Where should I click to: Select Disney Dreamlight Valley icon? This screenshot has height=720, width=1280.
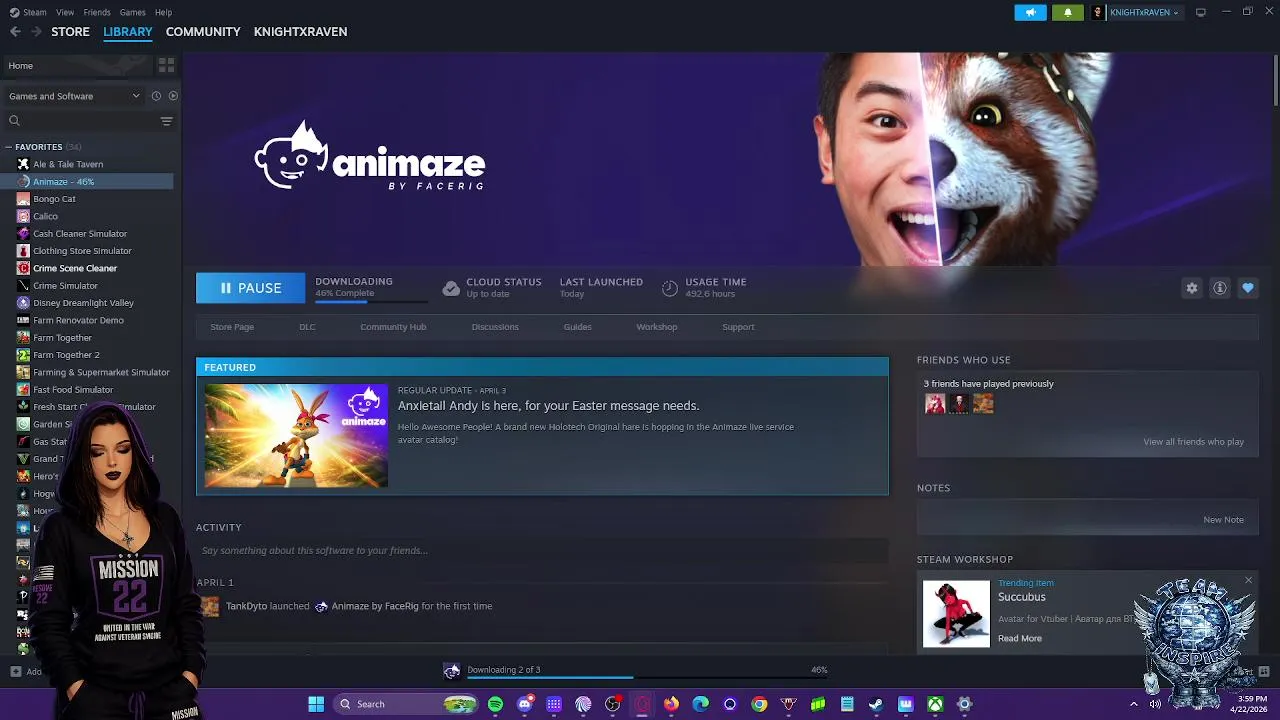click(23, 303)
